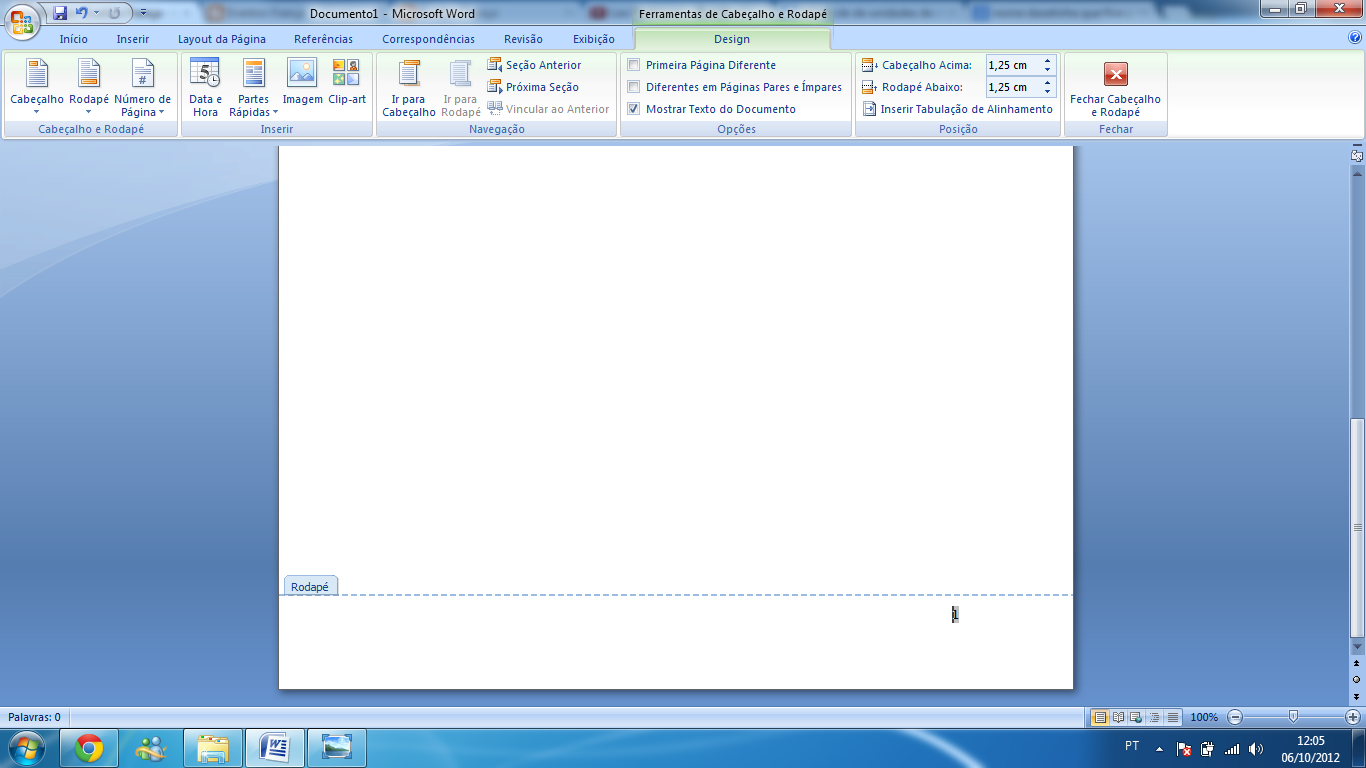This screenshot has height=768, width=1366.
Task: Open the Rodapé footer gallery
Action: [89, 87]
